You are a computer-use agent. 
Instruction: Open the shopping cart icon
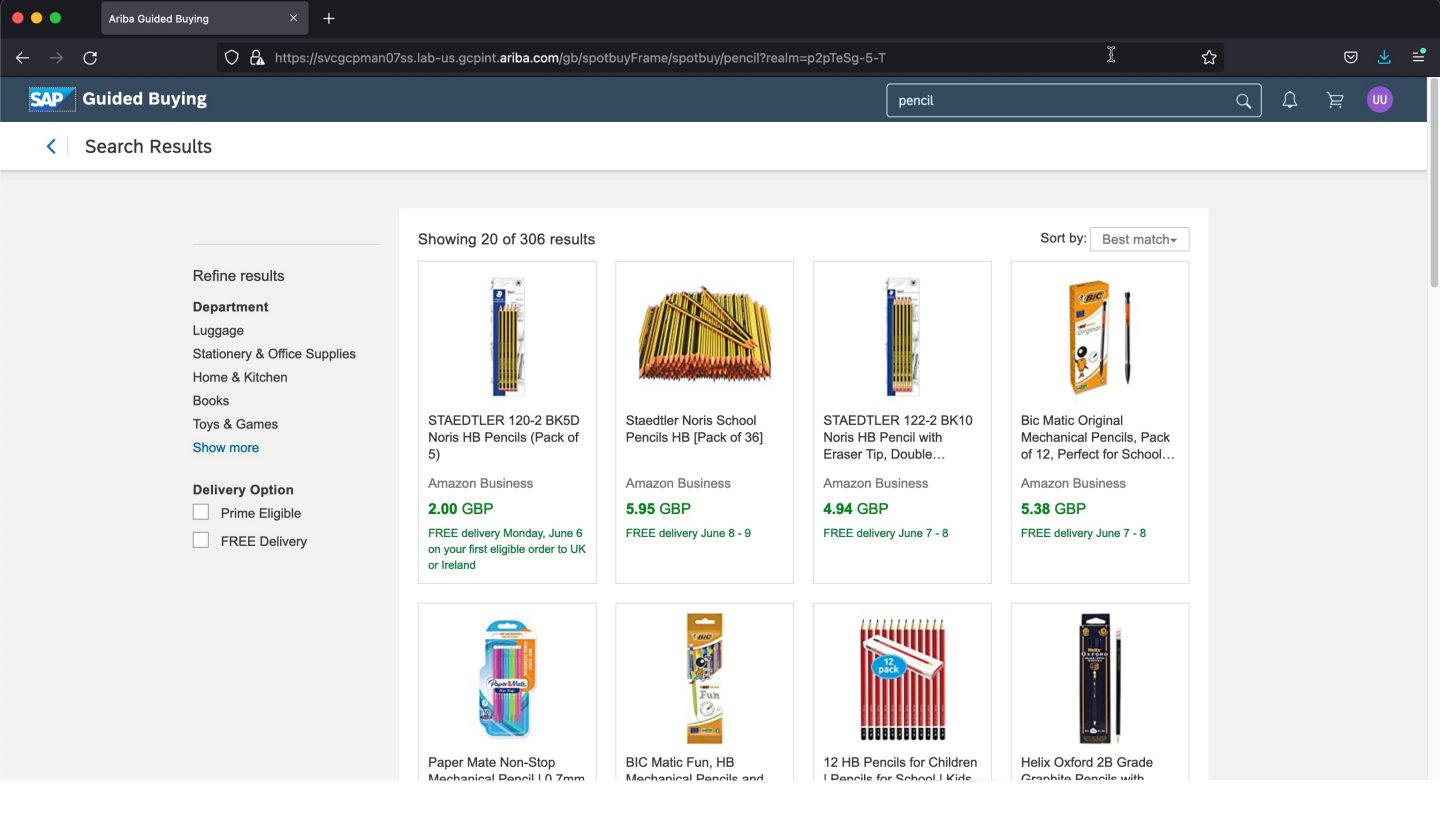pos(1334,99)
